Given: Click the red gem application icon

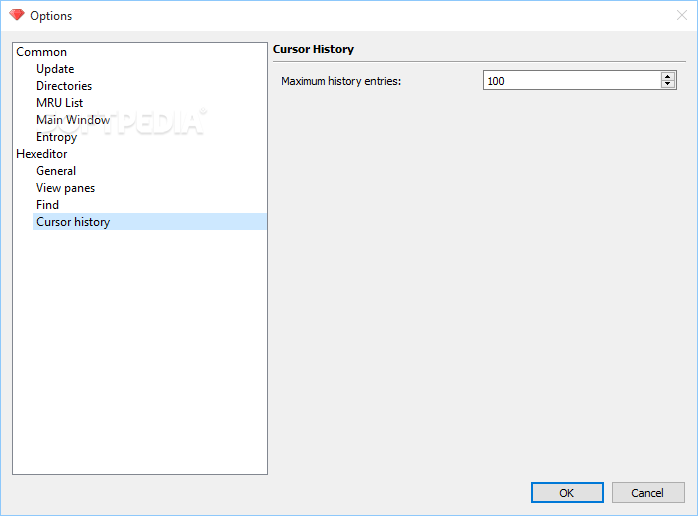Looking at the screenshot, I should (17, 15).
